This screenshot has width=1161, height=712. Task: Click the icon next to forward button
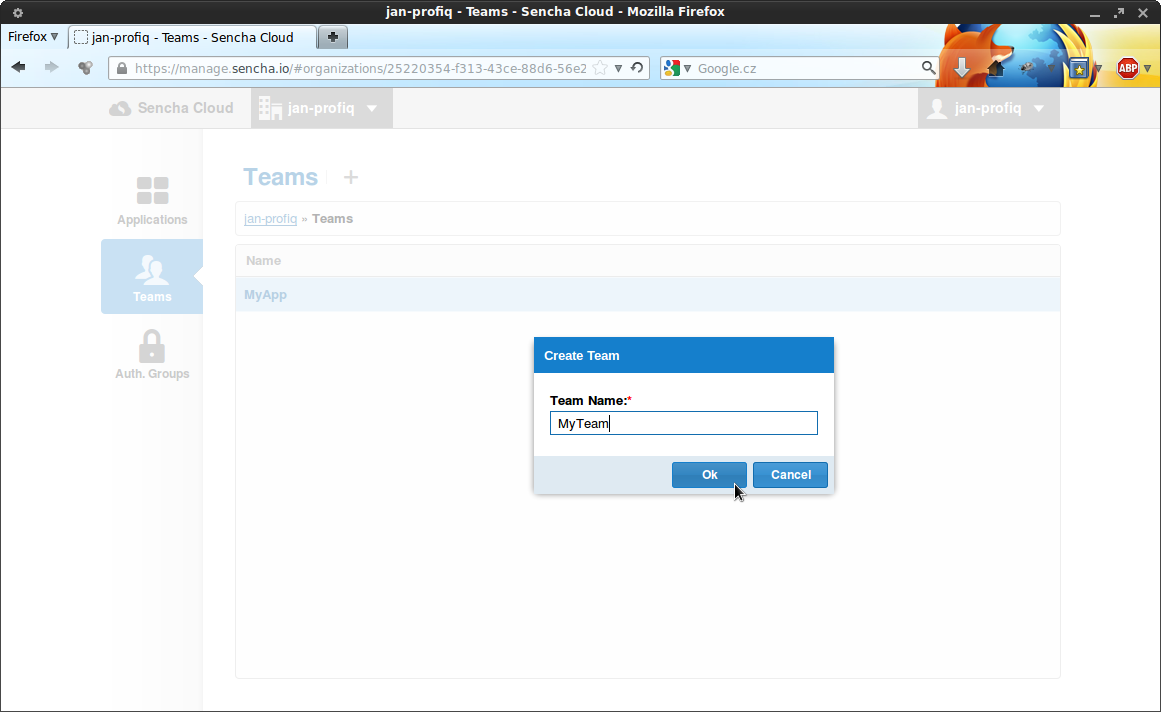coord(85,68)
